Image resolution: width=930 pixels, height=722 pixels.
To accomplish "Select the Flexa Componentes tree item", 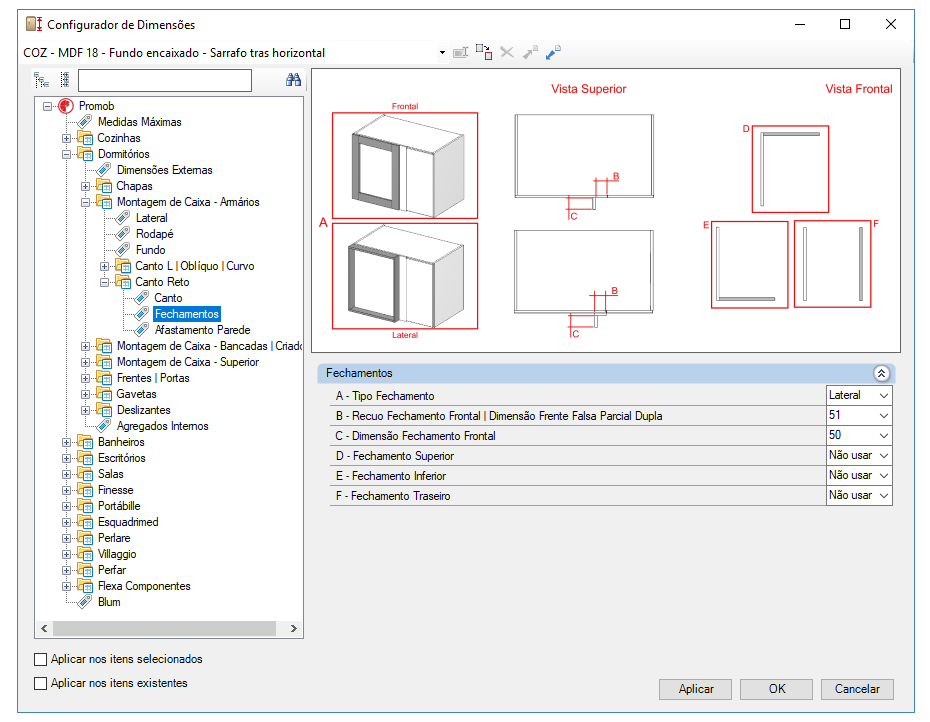I will [144, 586].
